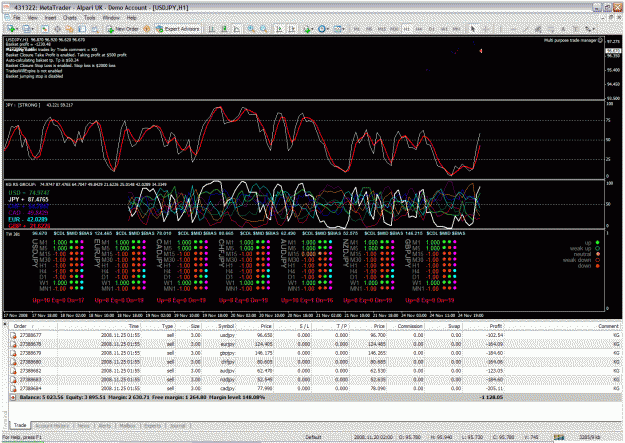Open the Window menu
This screenshot has height=443, width=625.
(111, 18)
